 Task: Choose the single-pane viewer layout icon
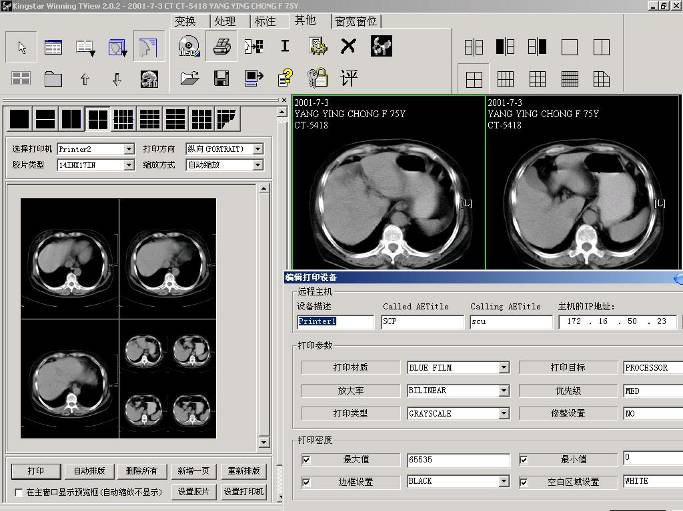569,47
